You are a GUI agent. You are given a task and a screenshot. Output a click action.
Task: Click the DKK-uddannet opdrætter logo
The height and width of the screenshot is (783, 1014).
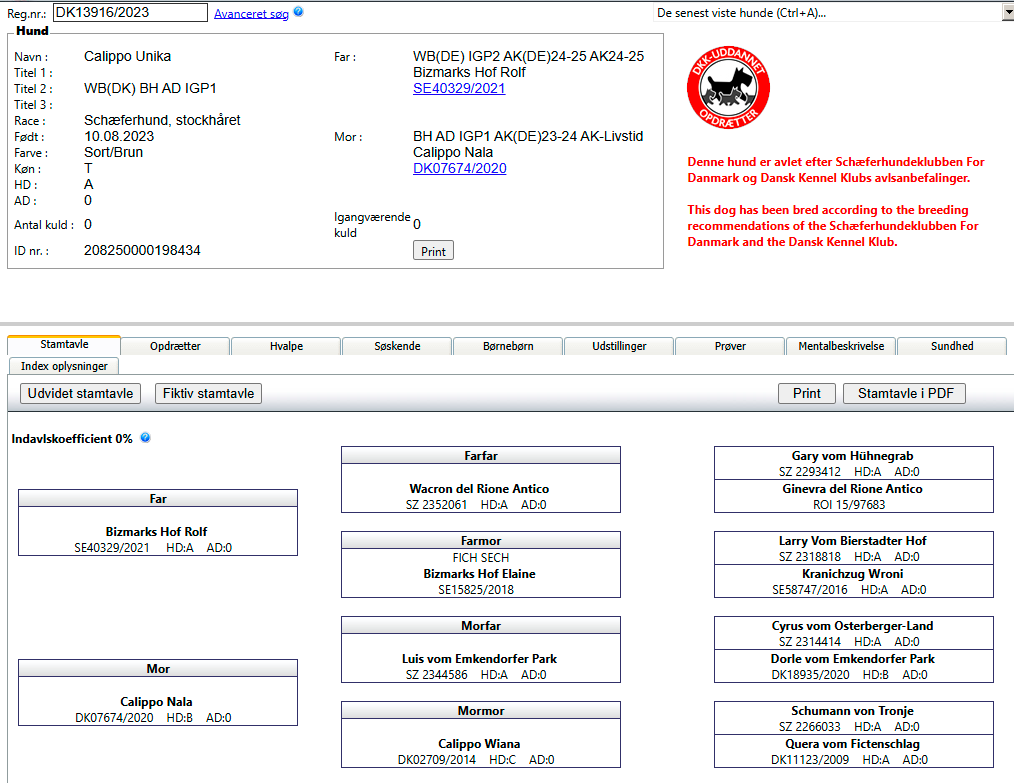(727, 89)
